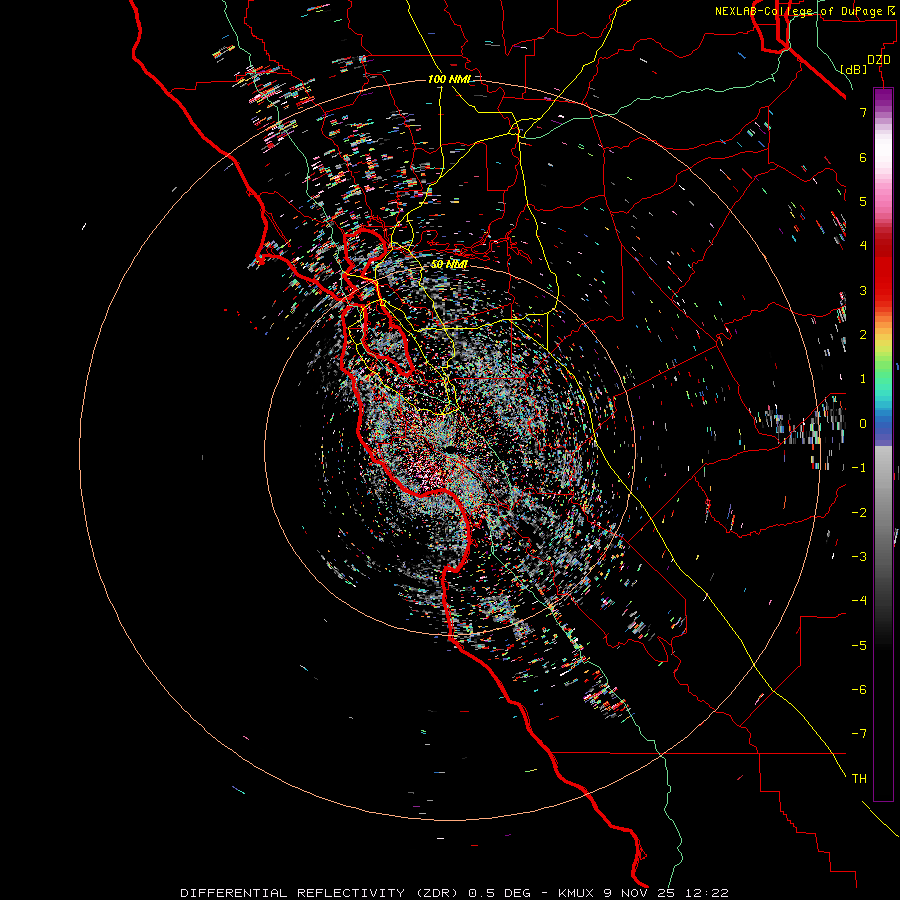Click the minus 4 tick label on color scale
The image size is (900, 900).
click(x=859, y=601)
